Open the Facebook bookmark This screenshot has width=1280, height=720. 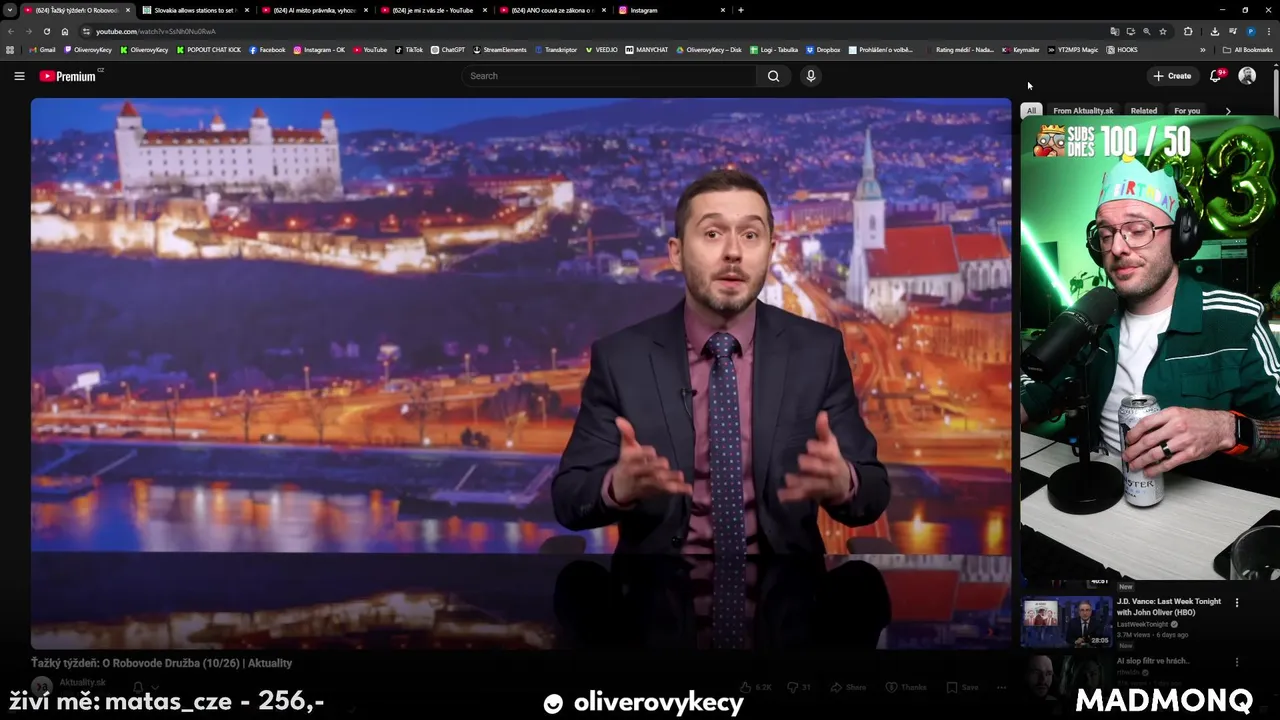[x=267, y=50]
